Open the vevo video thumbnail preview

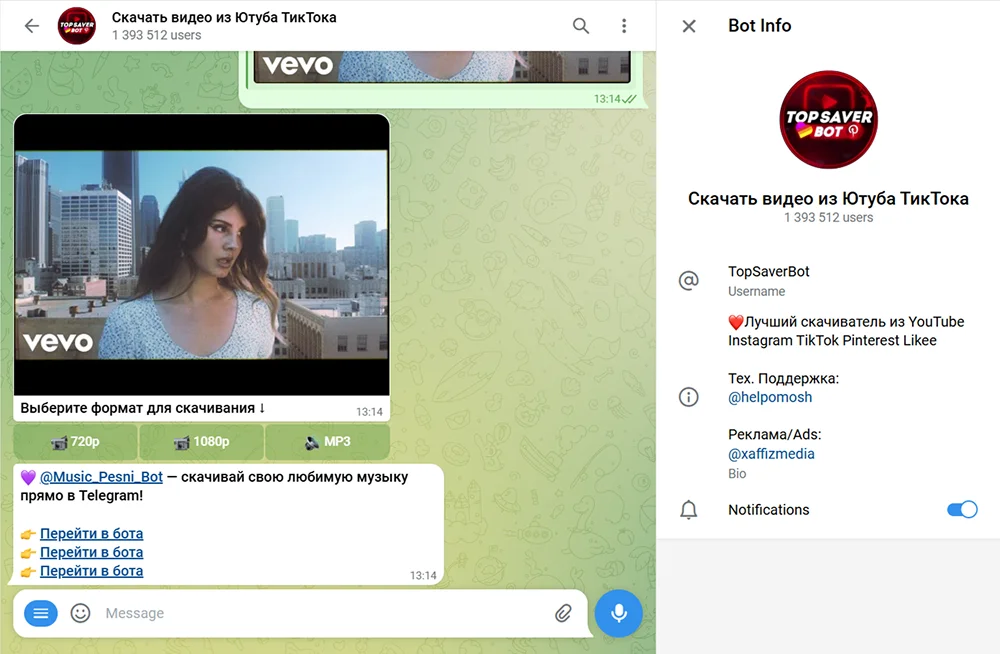pos(201,255)
